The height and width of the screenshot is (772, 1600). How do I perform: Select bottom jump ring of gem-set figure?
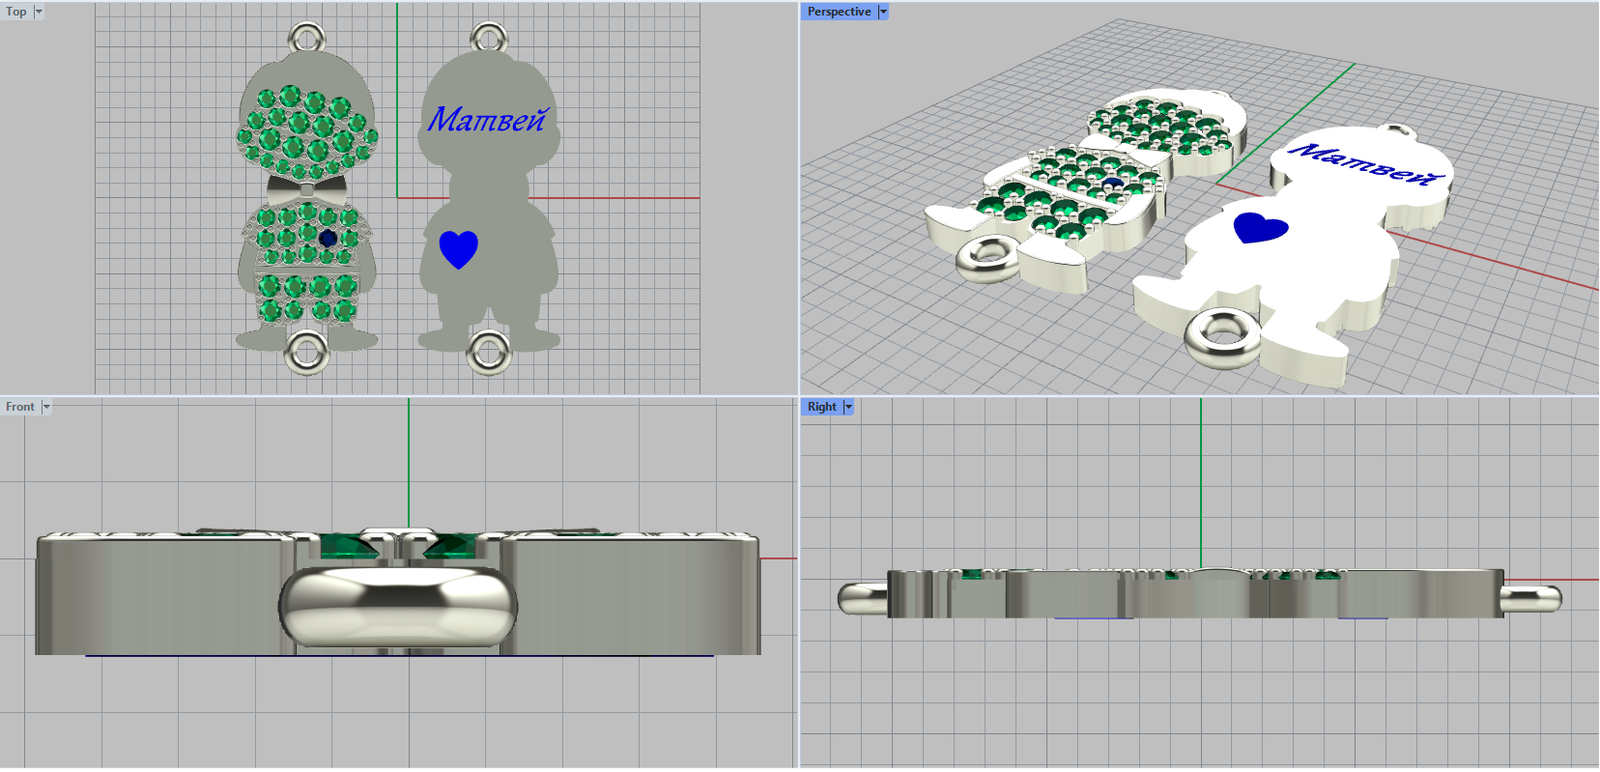click(307, 353)
